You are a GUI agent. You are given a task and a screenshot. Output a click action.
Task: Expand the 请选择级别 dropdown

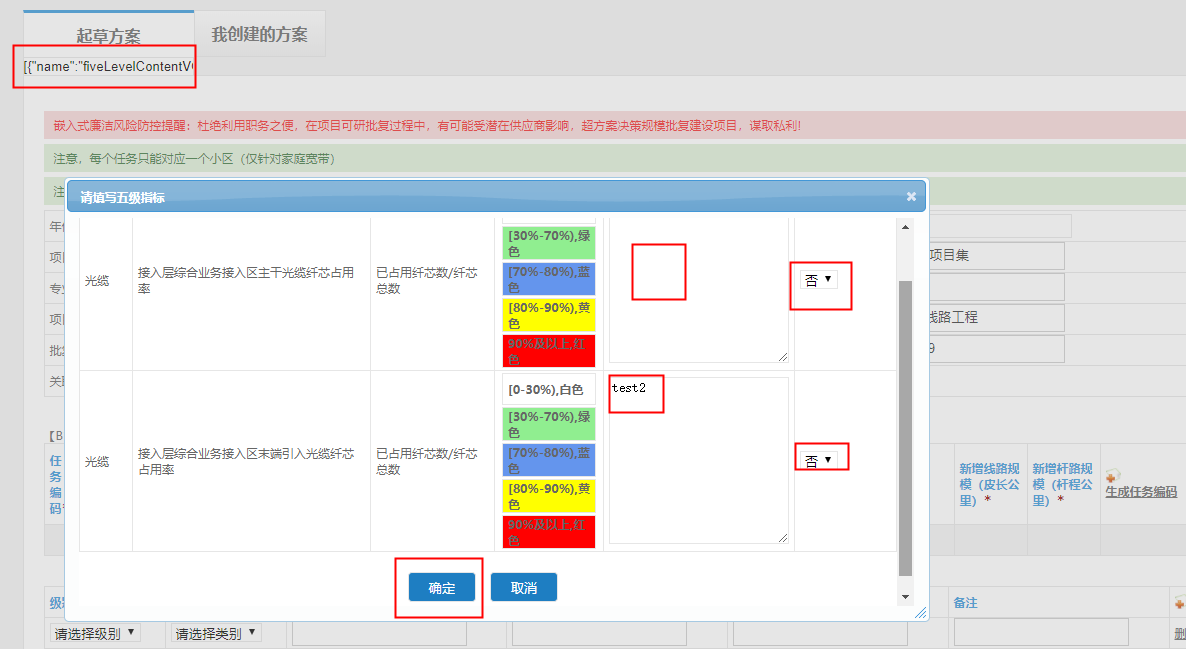pyautogui.click(x=95, y=631)
